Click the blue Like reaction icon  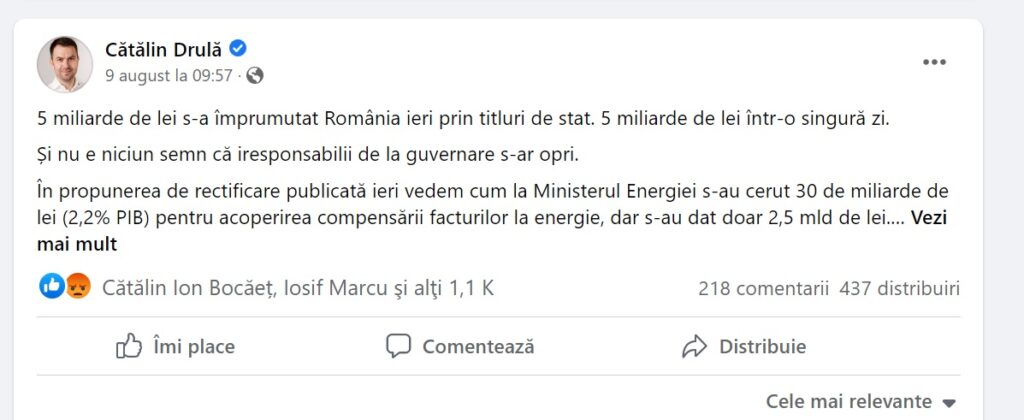(x=52, y=286)
